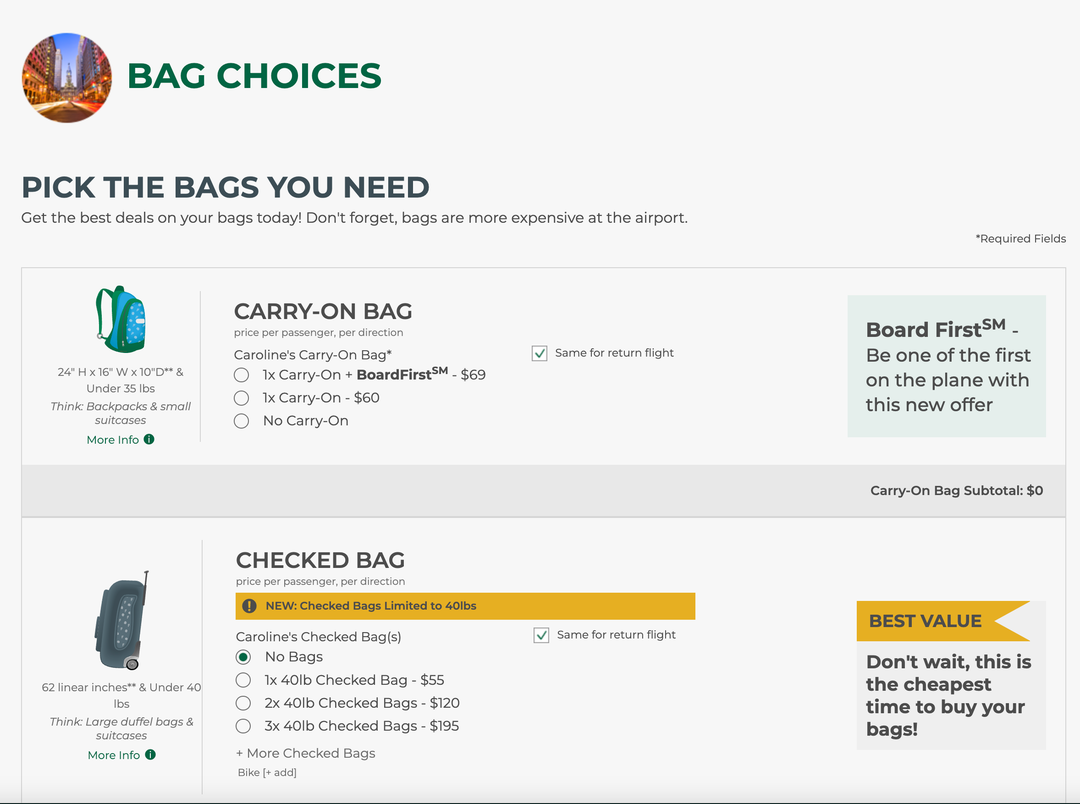Uncheck Same for return flight for carry-on
The image size is (1080, 804).
[x=539, y=353]
